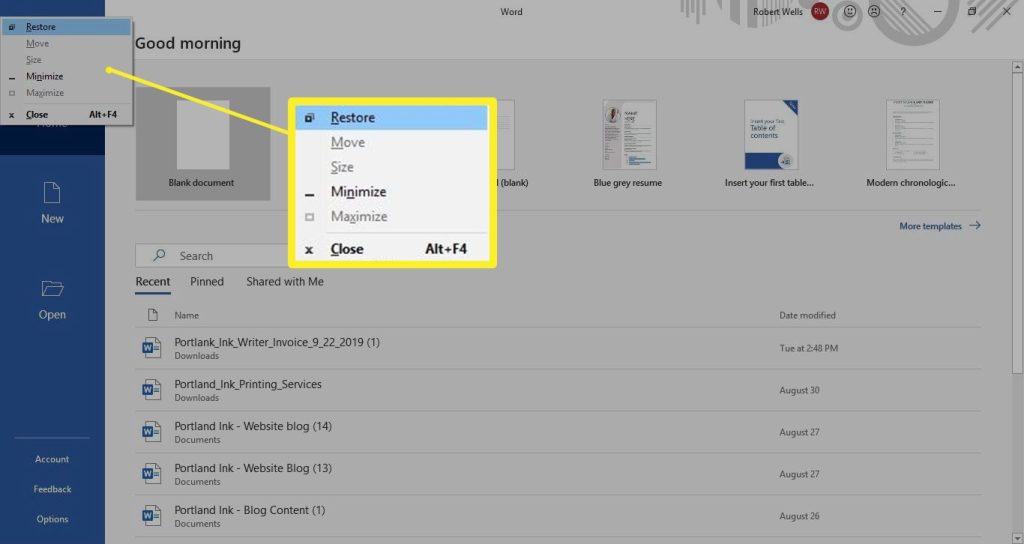Switch to the Pinned tab
Screen dimensions: 1024x544
point(207,282)
